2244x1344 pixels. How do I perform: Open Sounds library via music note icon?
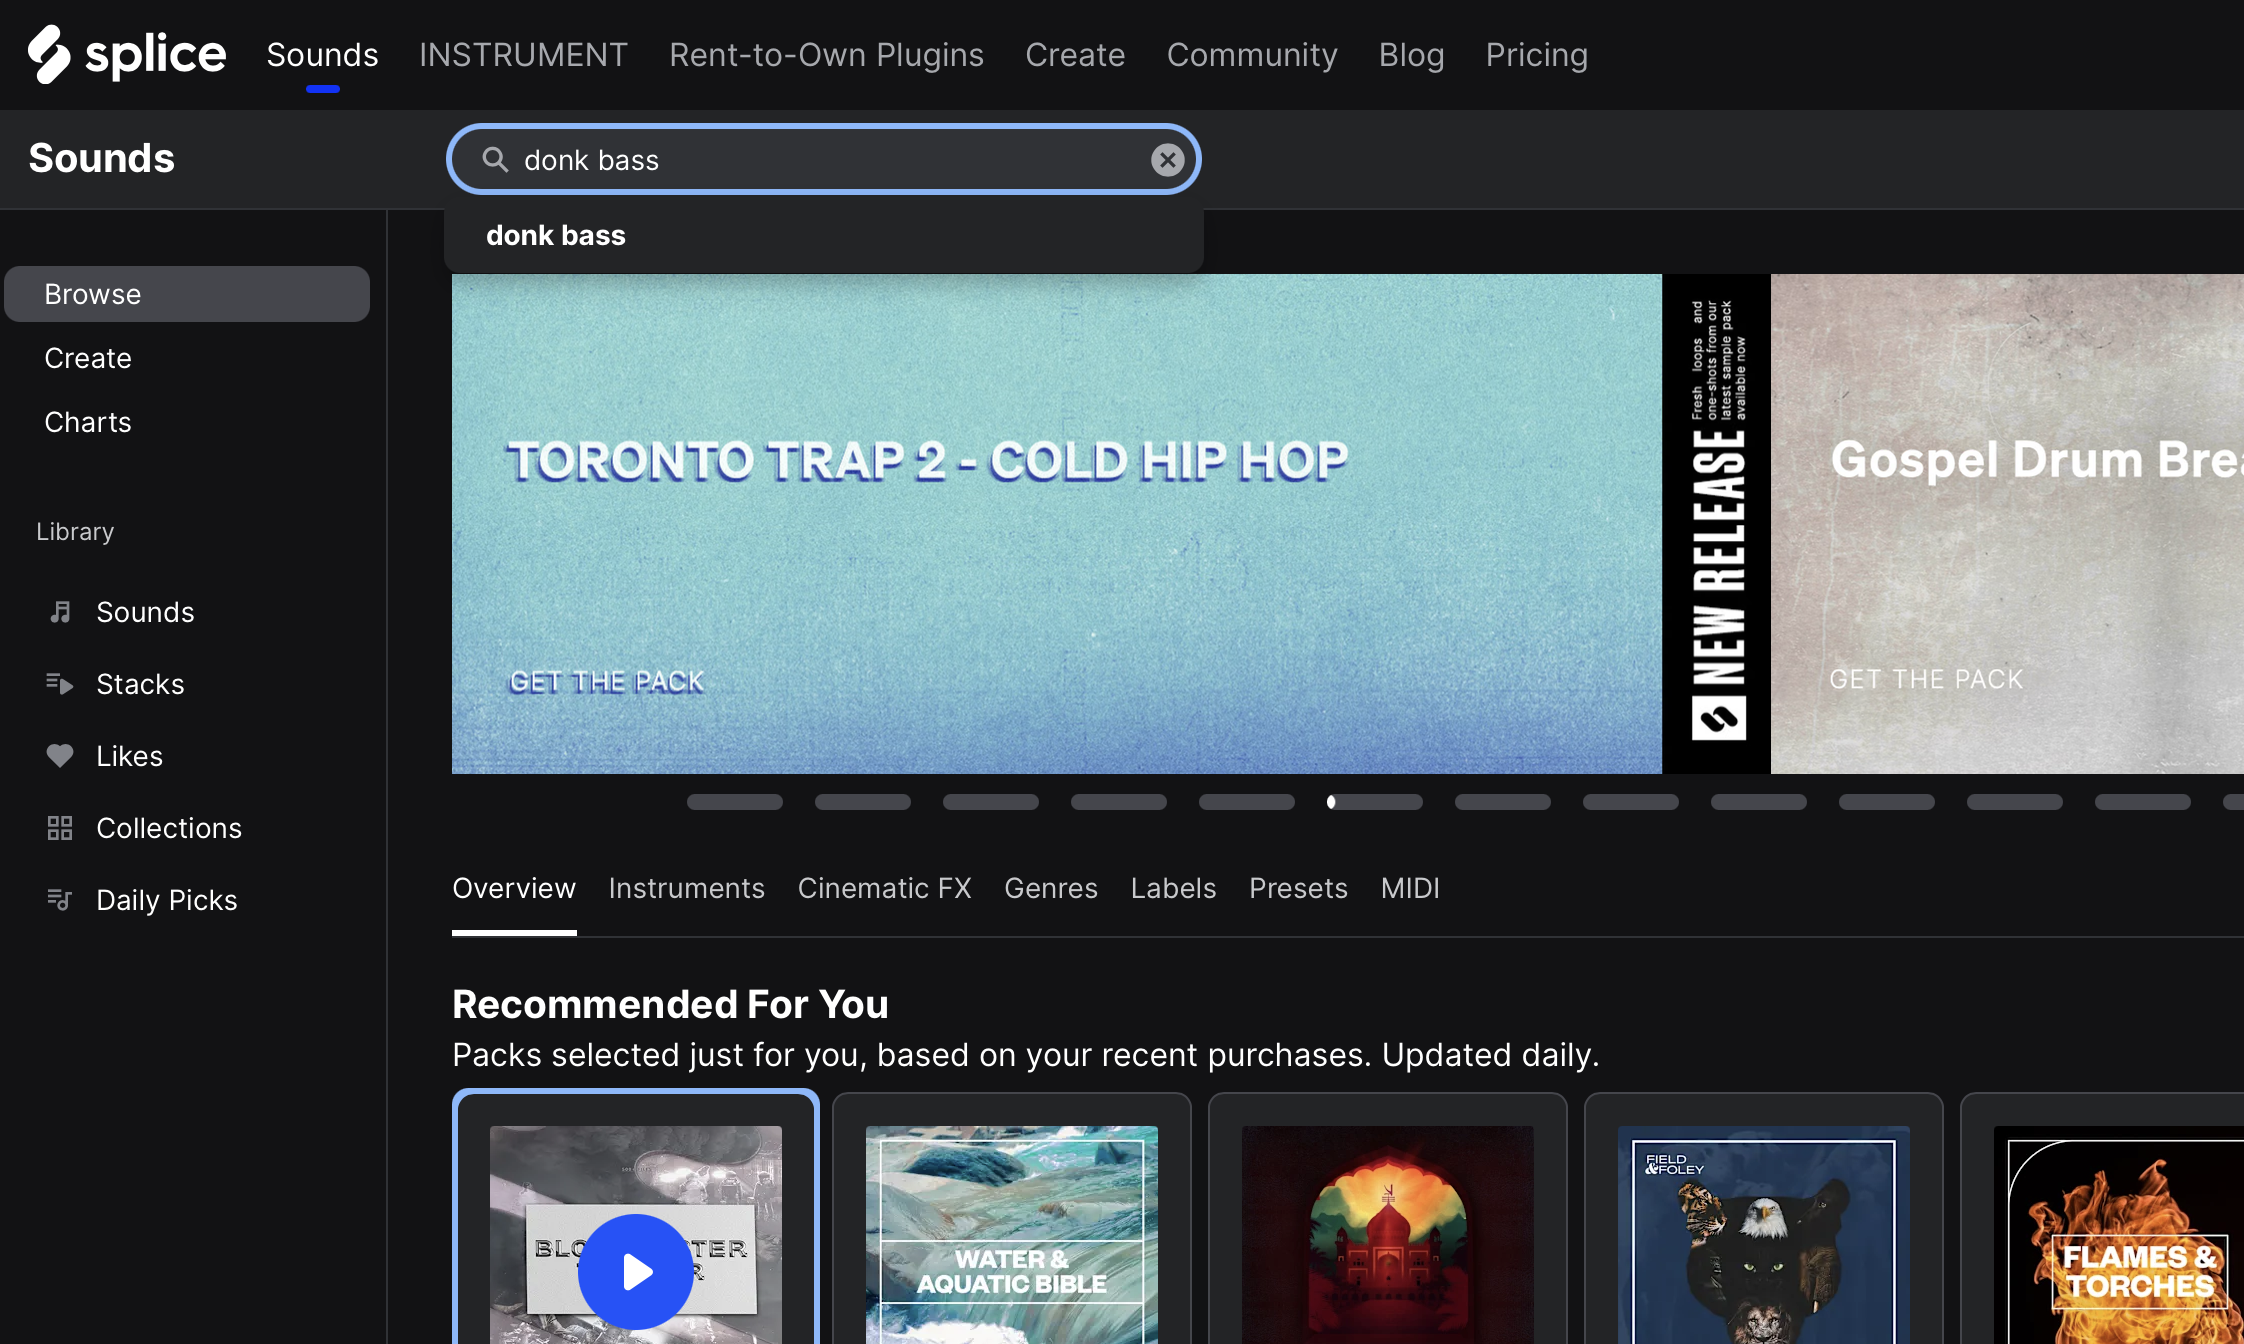coord(60,612)
